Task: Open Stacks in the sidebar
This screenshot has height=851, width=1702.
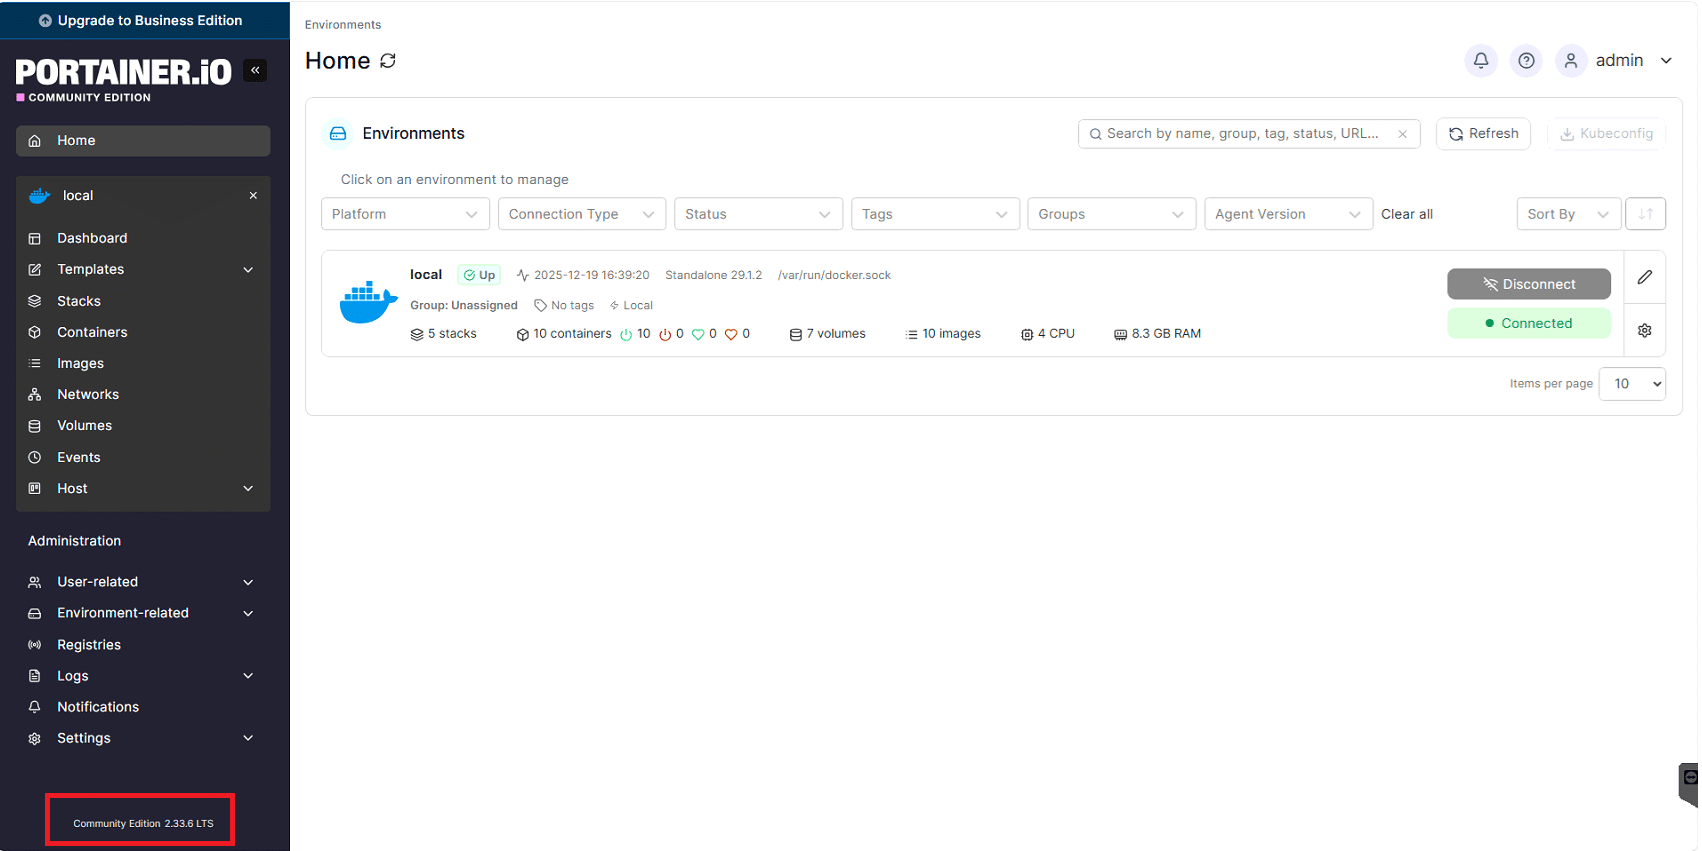Action: pyautogui.click(x=79, y=301)
